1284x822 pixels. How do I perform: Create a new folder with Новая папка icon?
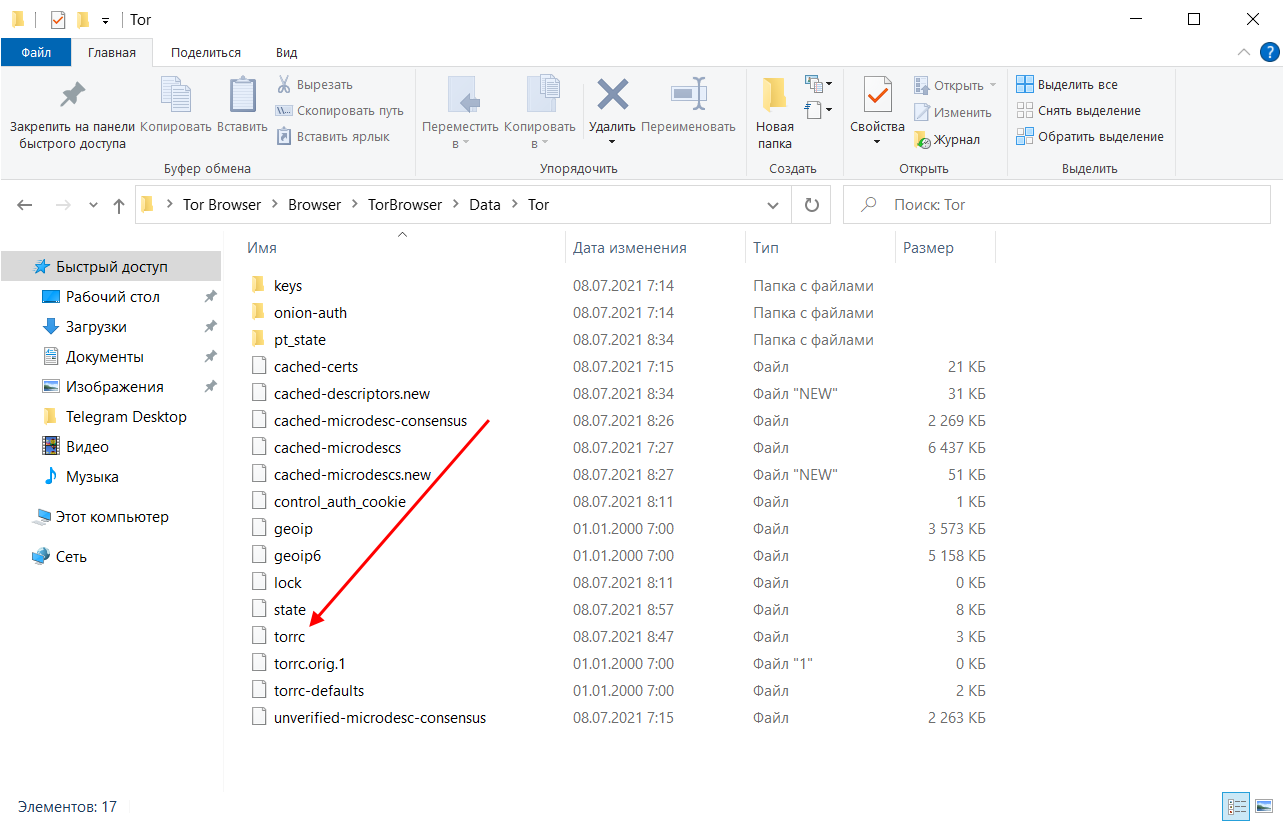(774, 96)
